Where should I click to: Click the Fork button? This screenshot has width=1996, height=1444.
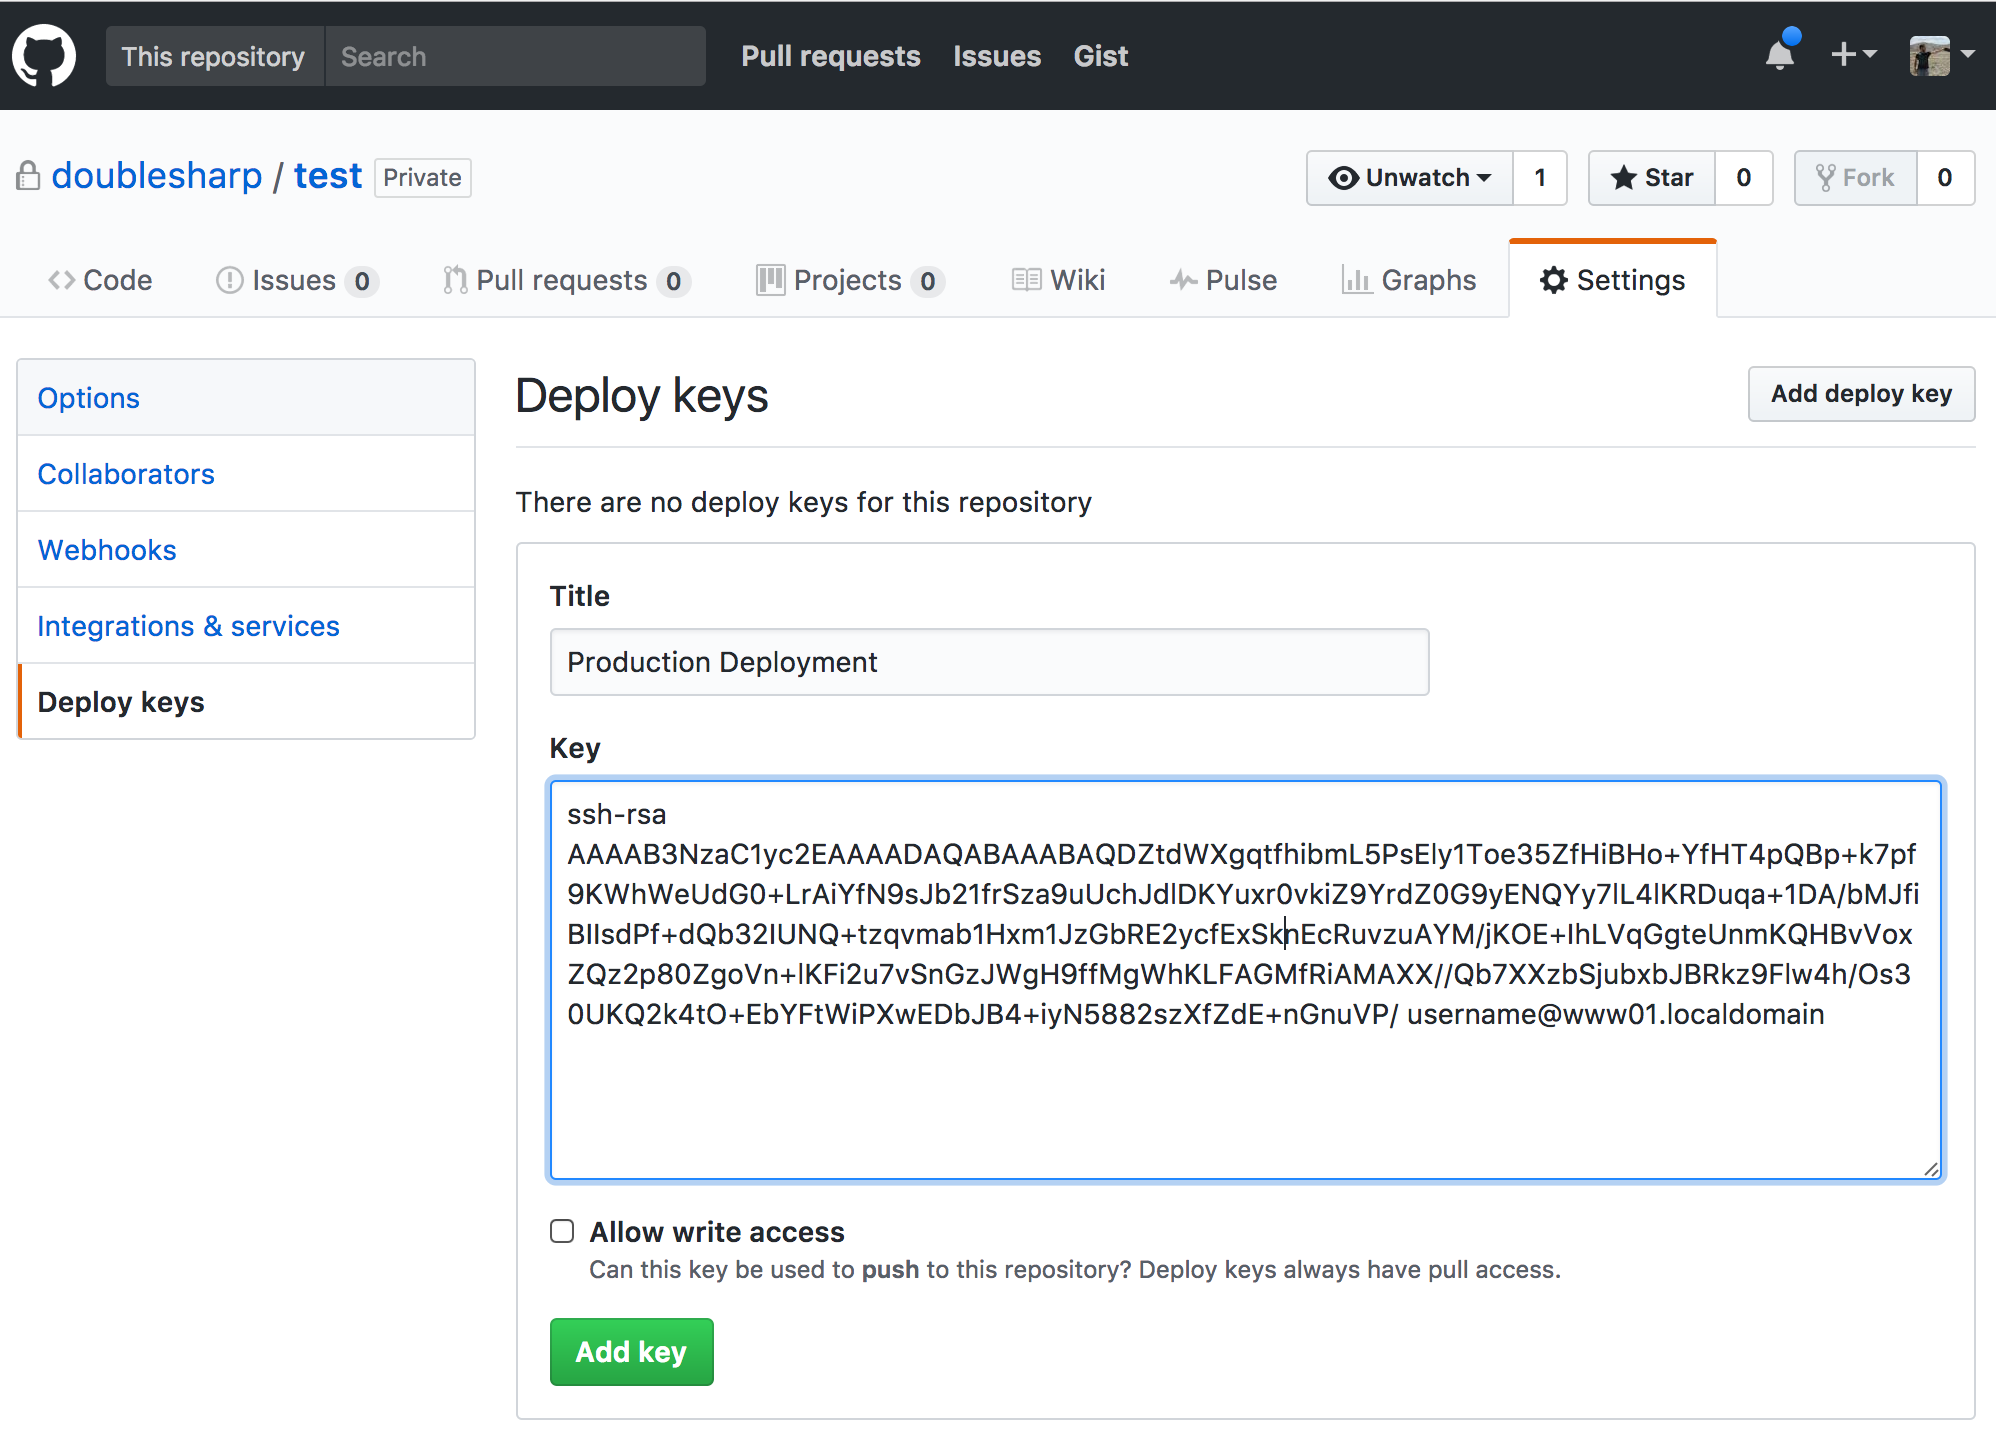coord(1856,178)
